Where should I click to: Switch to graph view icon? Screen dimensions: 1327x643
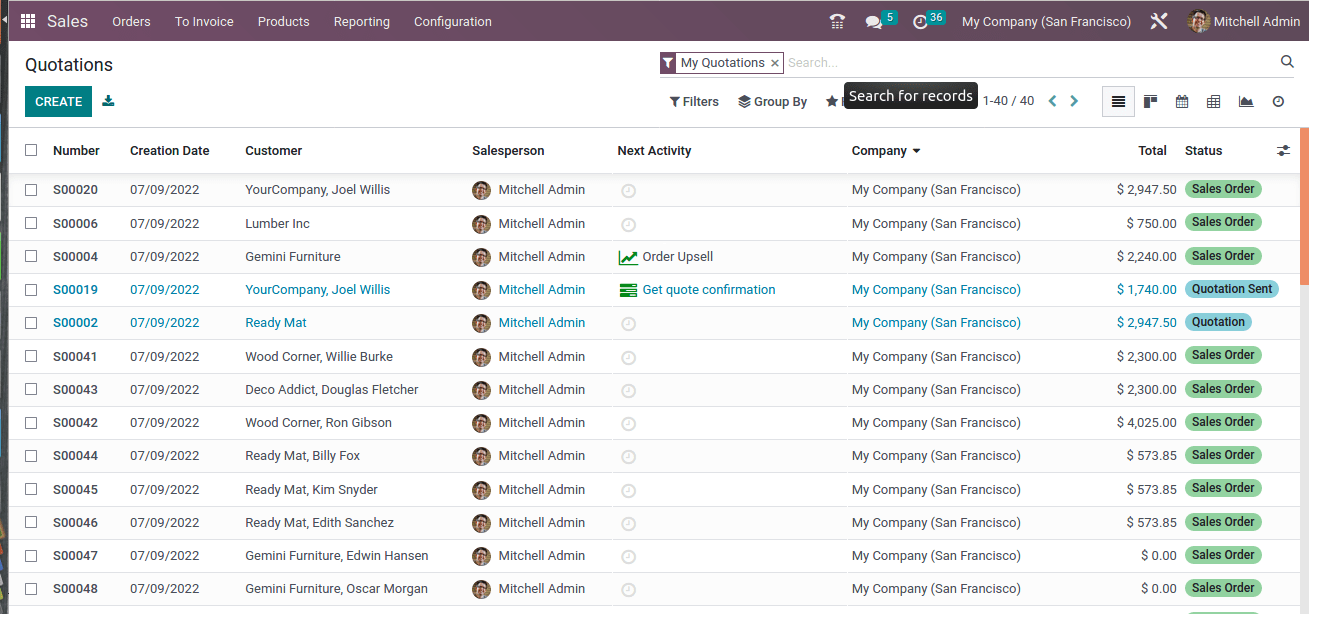click(x=1245, y=101)
